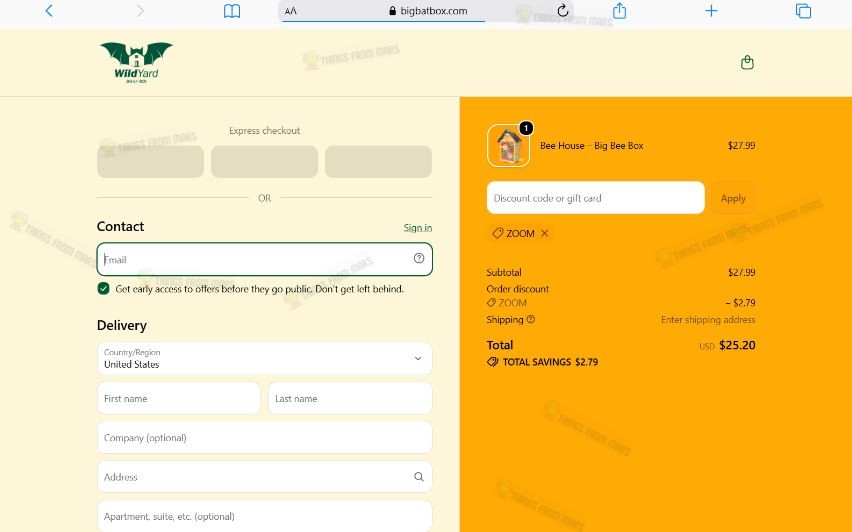Click the First name field

point(179,398)
